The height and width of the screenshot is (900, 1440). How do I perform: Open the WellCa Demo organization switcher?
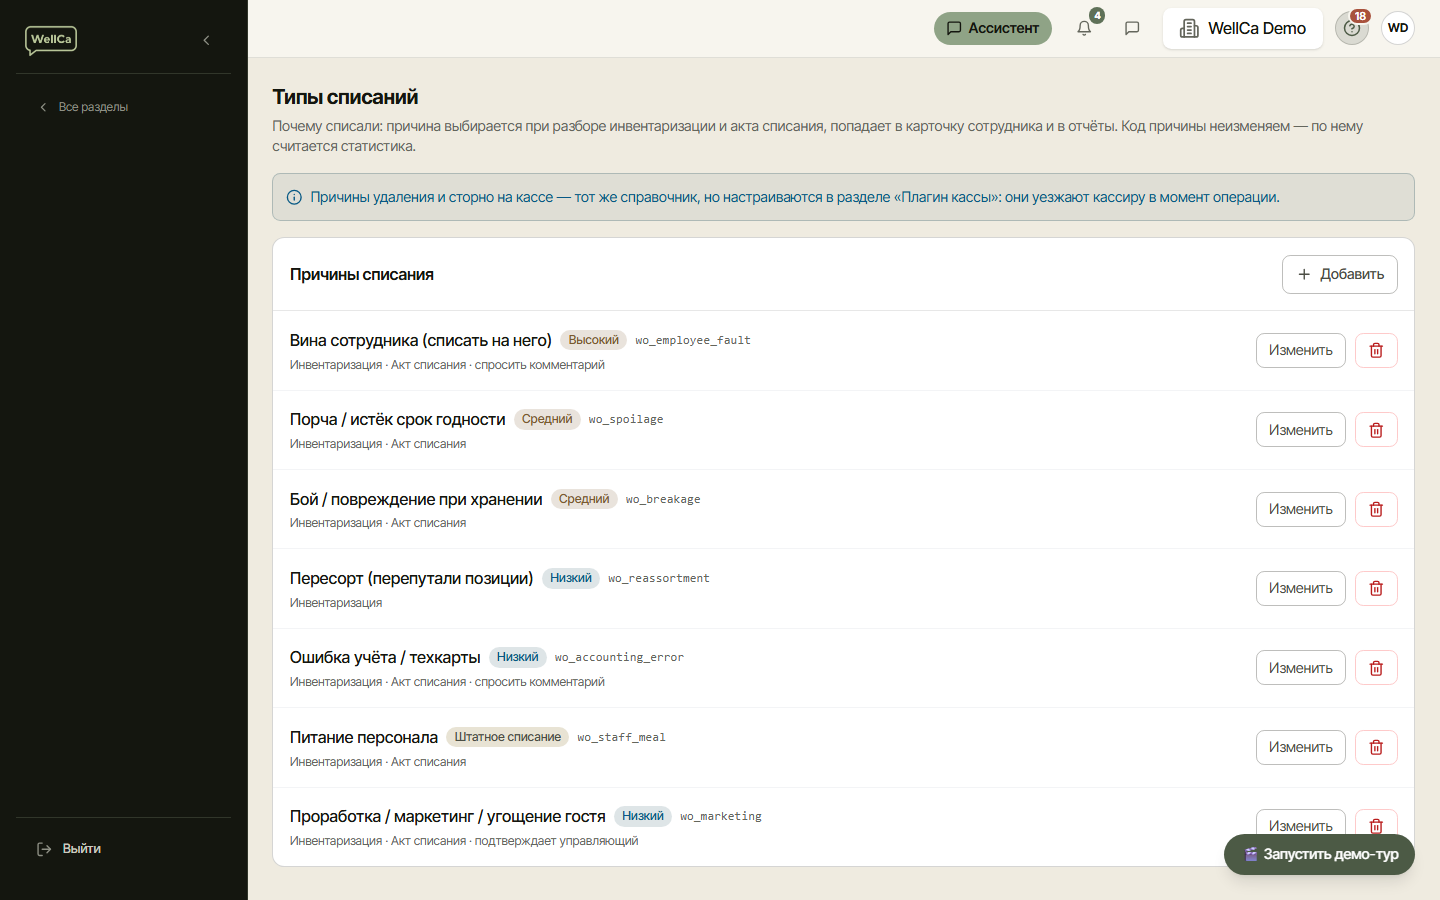click(x=1243, y=28)
